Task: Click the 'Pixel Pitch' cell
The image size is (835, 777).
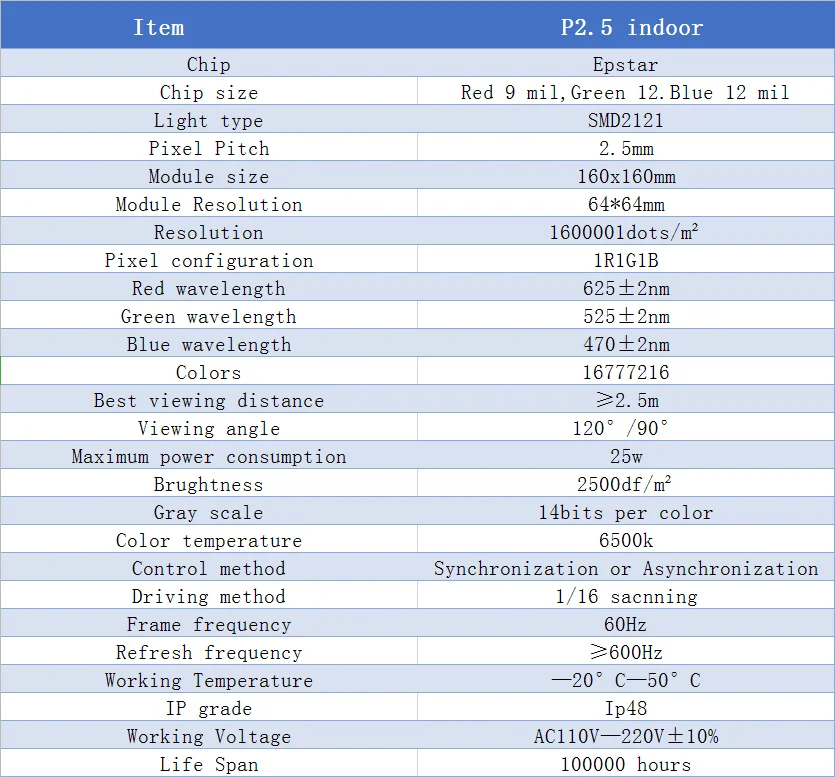Action: click(x=208, y=148)
